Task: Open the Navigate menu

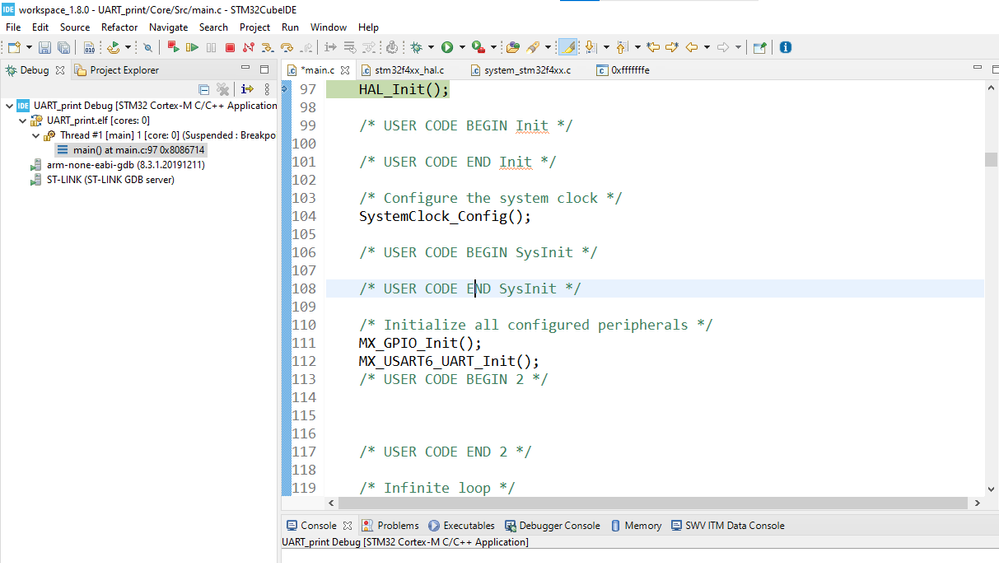Action: point(168,27)
